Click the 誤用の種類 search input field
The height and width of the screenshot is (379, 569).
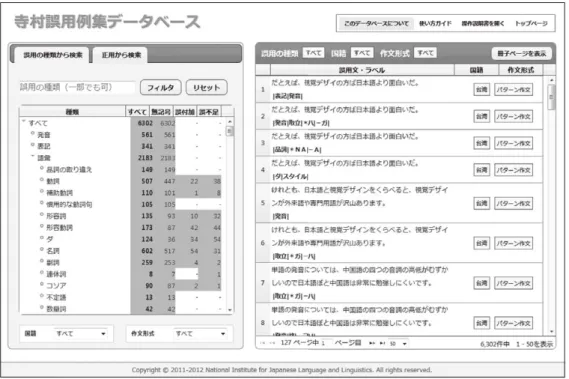click(77, 87)
